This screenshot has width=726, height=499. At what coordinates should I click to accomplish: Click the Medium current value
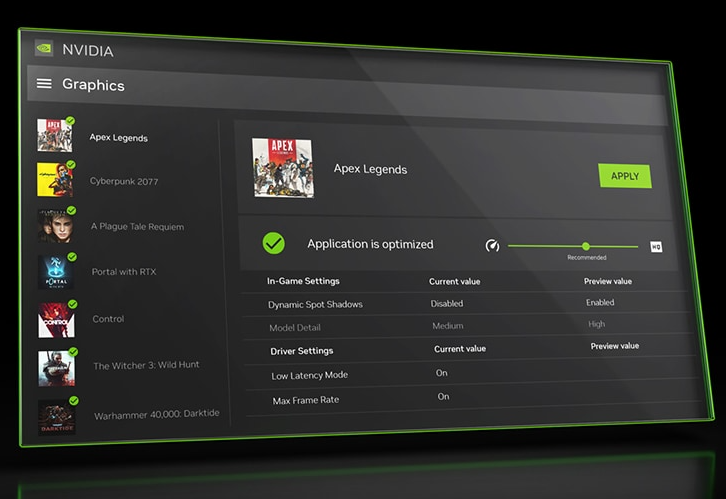click(x=448, y=326)
